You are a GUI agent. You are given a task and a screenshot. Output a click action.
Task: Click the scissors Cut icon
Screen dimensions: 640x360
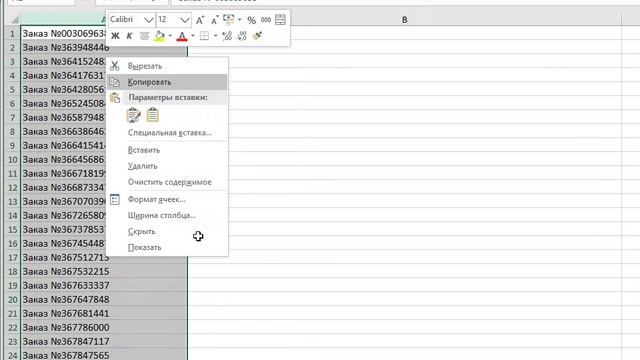[115, 66]
